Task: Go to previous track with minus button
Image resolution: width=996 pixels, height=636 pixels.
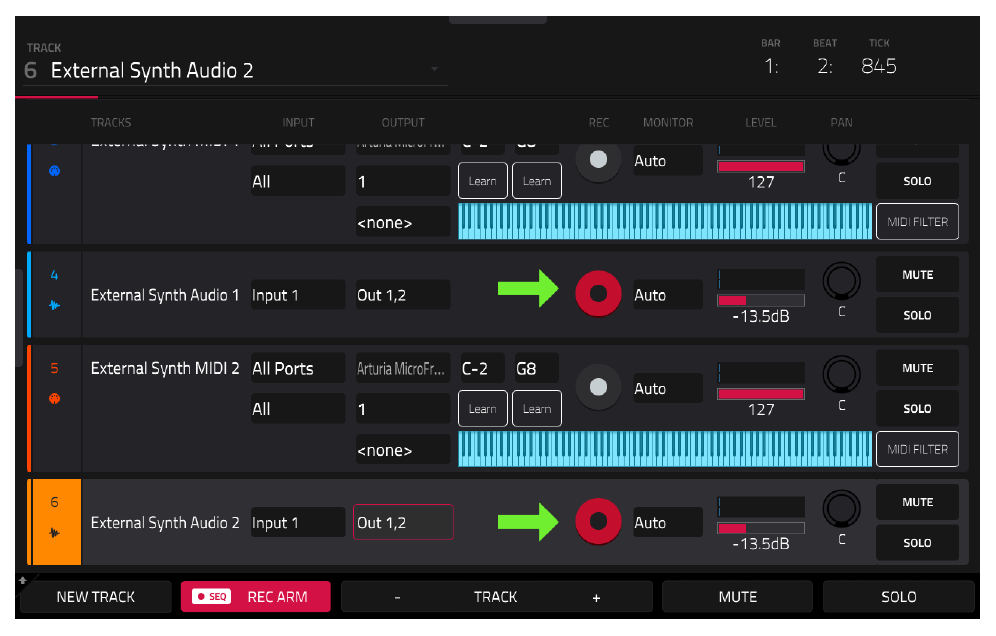Action: pyautogui.click(x=398, y=597)
